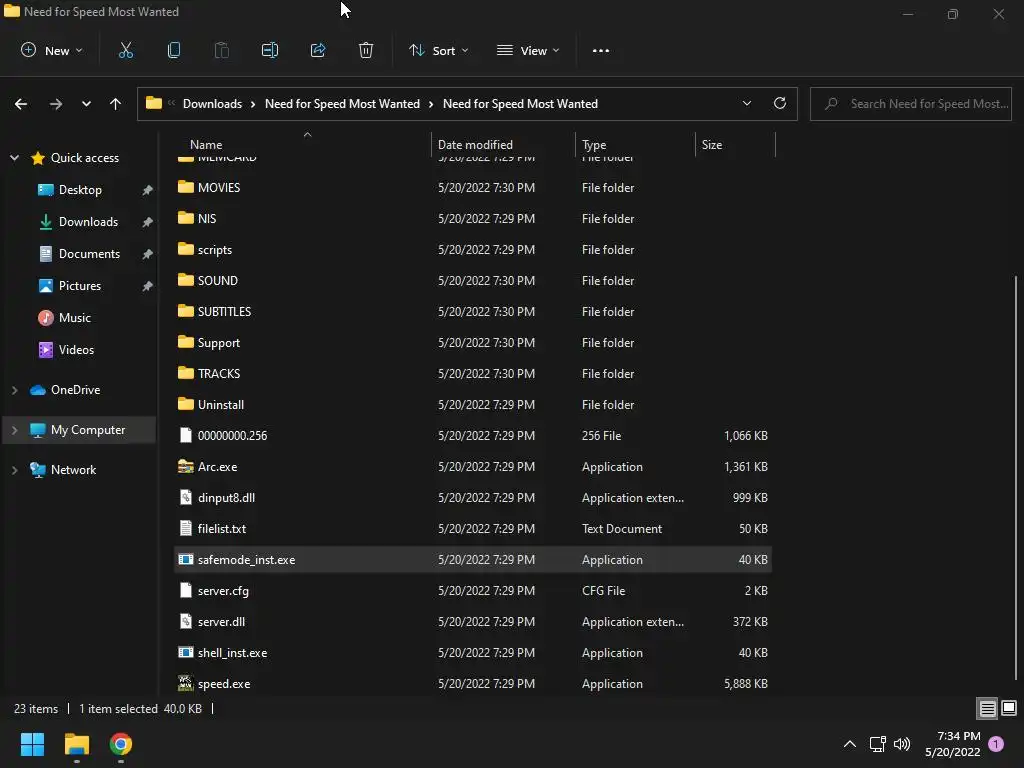Image resolution: width=1024 pixels, height=768 pixels.
Task: Open the New item dropdown
Action: tap(52, 50)
